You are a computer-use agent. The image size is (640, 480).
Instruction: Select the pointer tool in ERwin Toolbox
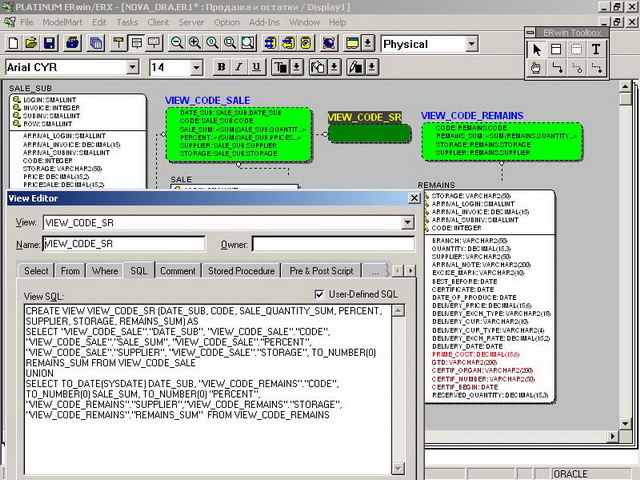[536, 50]
